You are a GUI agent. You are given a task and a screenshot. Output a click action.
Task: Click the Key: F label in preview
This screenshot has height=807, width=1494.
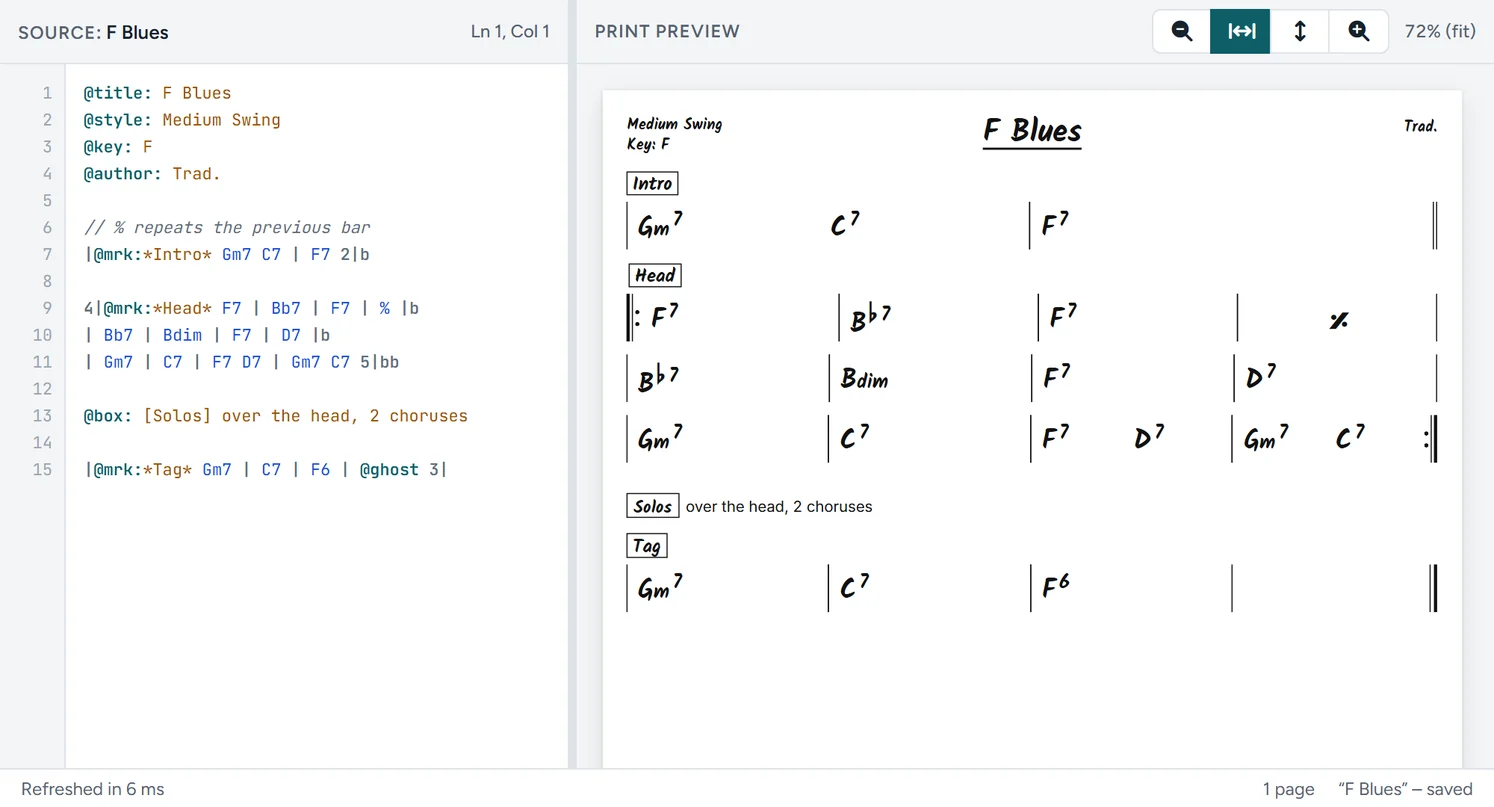tap(648, 144)
